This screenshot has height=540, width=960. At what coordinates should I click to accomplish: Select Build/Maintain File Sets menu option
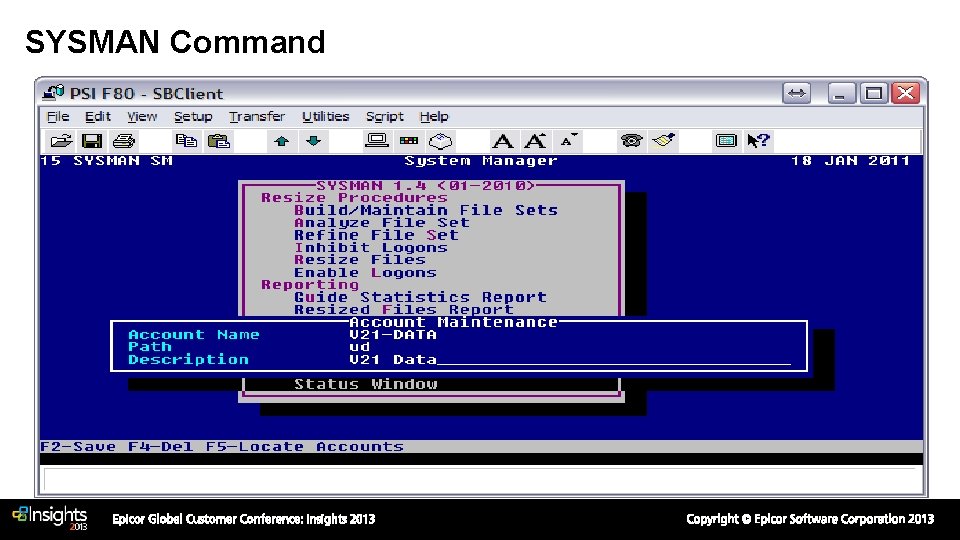pos(426,210)
